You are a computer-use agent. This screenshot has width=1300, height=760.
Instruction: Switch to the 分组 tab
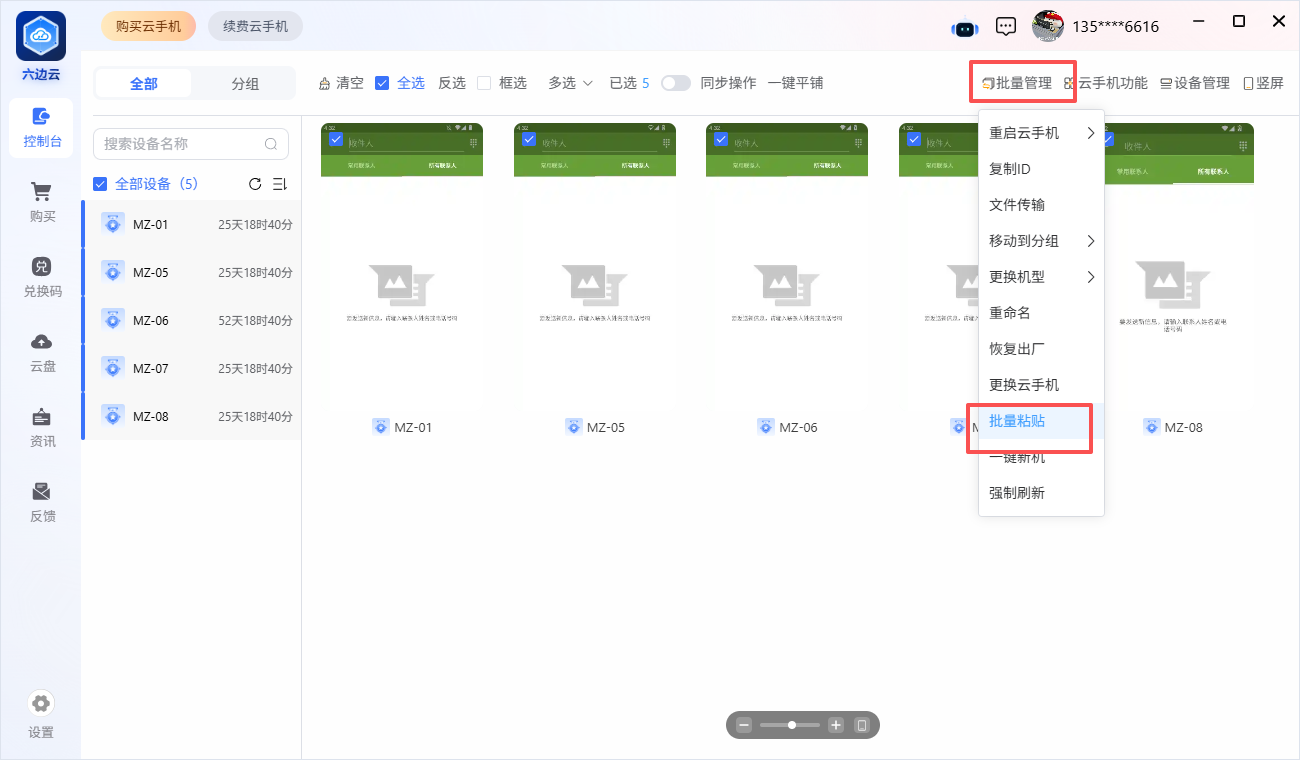(x=245, y=84)
